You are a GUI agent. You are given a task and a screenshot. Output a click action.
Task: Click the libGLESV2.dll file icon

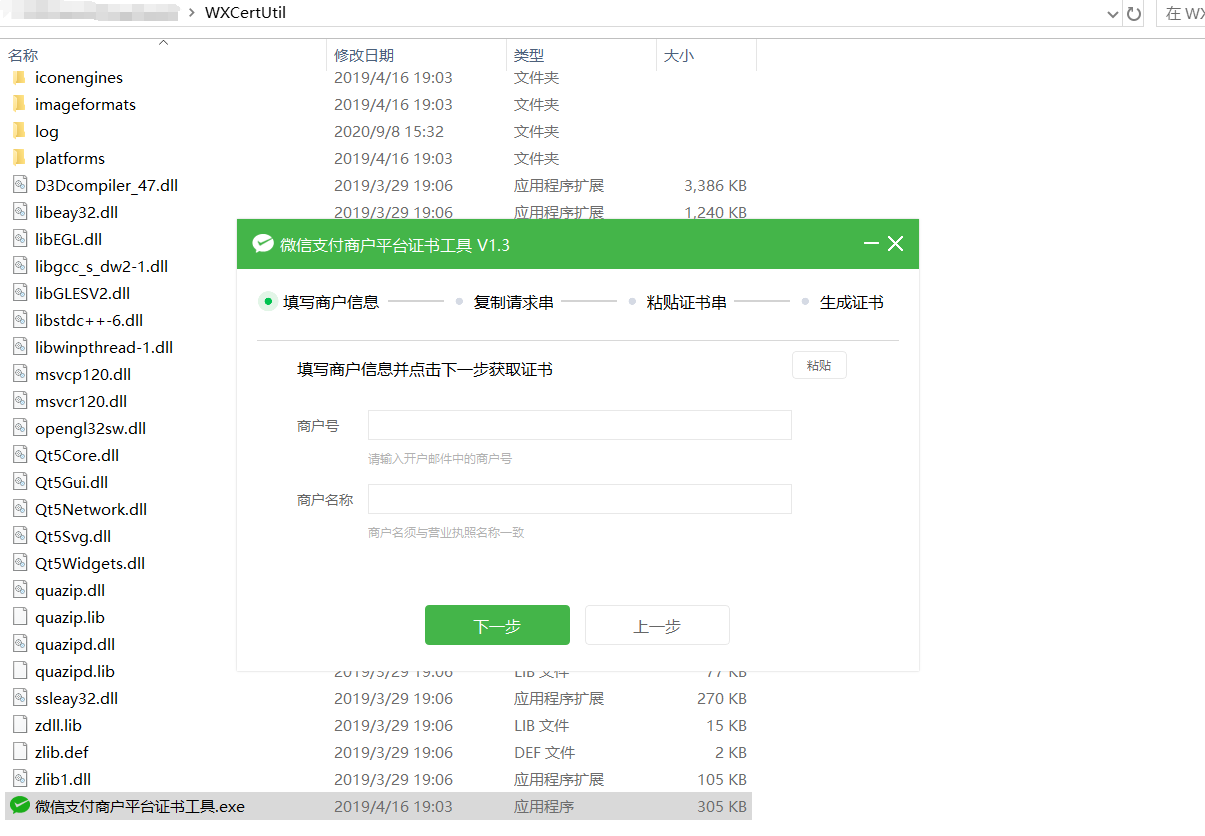[x=20, y=293]
